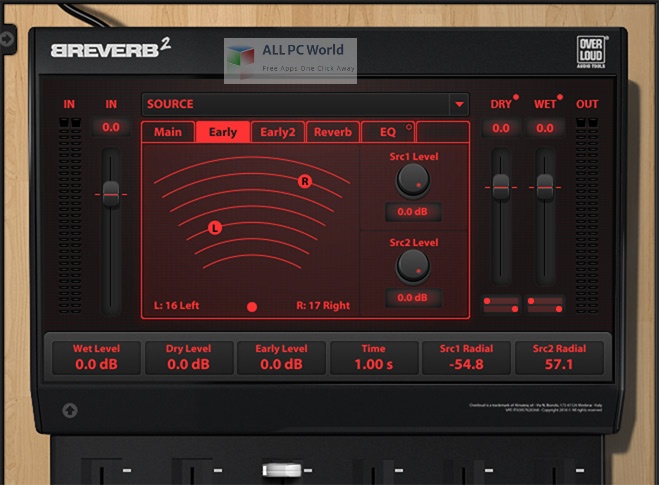Click the Overloud logo
This screenshot has width=659, height=485.
coord(591,52)
